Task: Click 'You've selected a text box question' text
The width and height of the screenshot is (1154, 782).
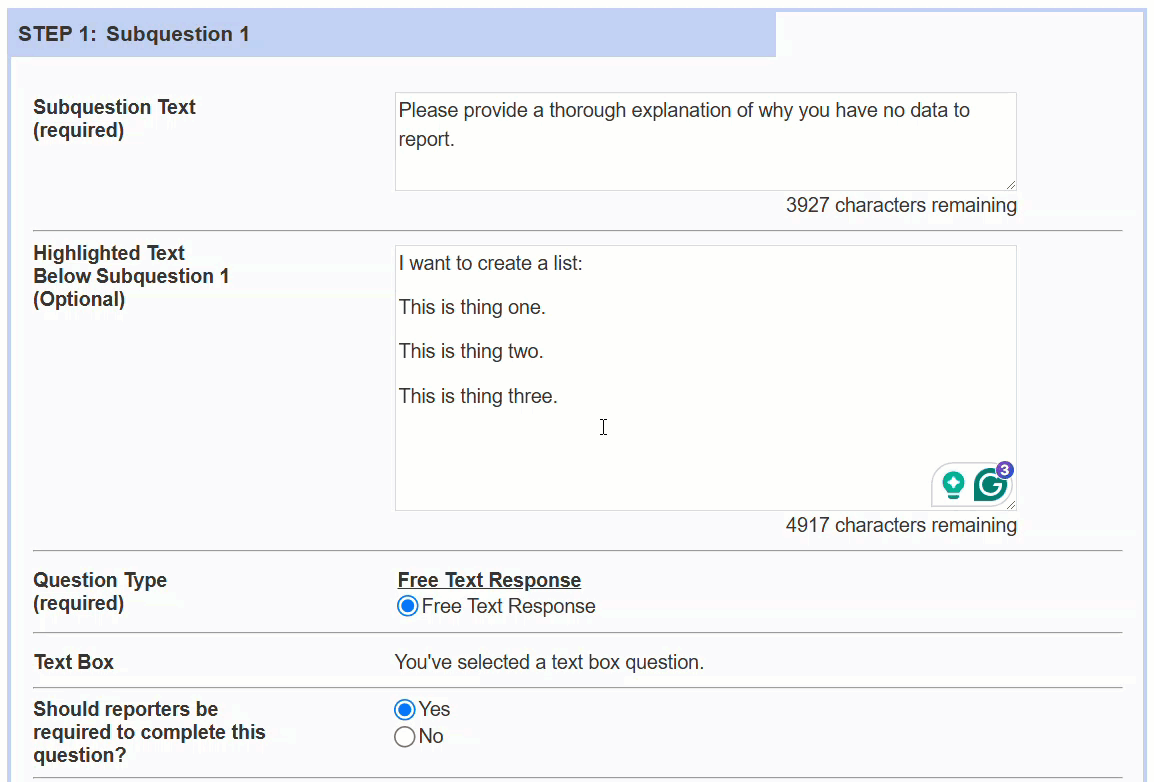Action: click(x=549, y=662)
